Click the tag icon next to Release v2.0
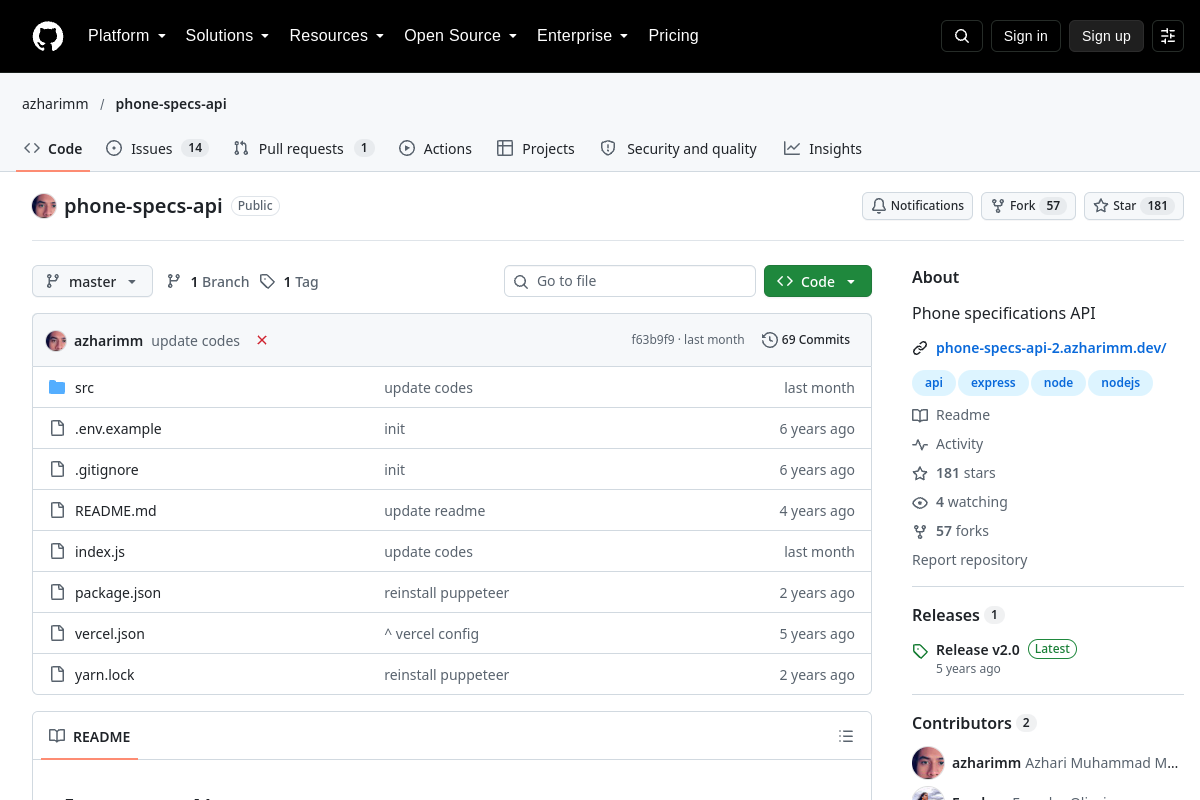The height and width of the screenshot is (800, 1200). [920, 651]
